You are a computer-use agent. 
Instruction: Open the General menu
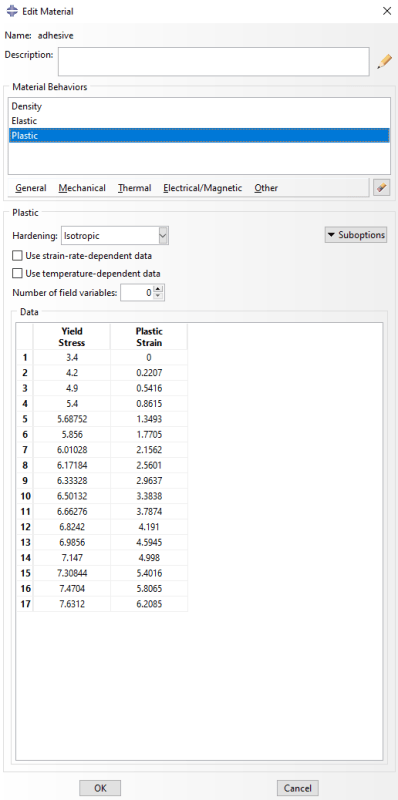31,188
